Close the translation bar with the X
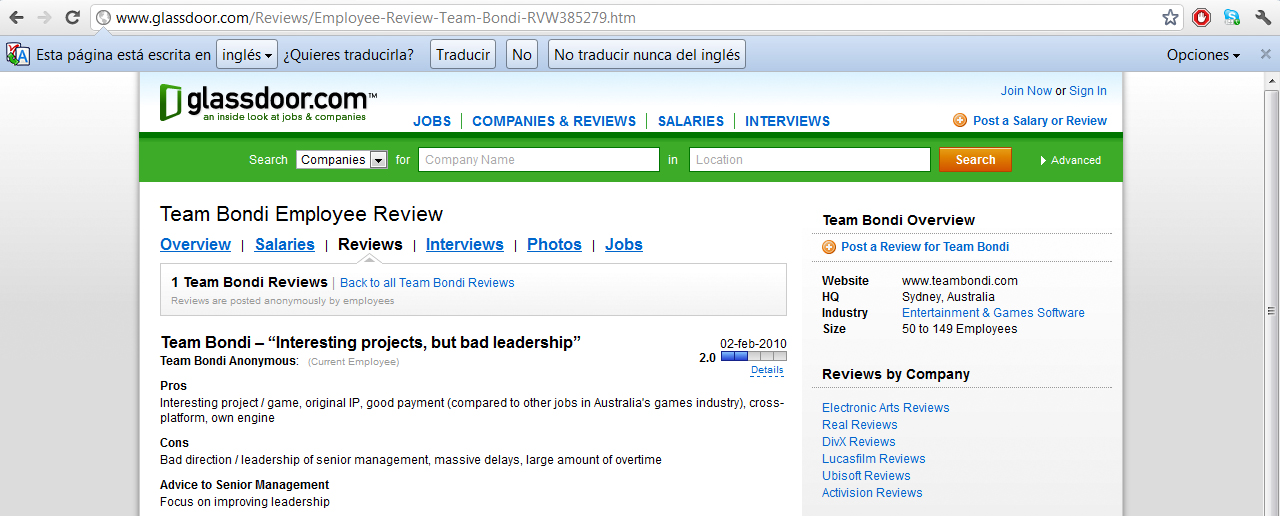Image resolution: width=1280 pixels, height=516 pixels. [x=1265, y=55]
